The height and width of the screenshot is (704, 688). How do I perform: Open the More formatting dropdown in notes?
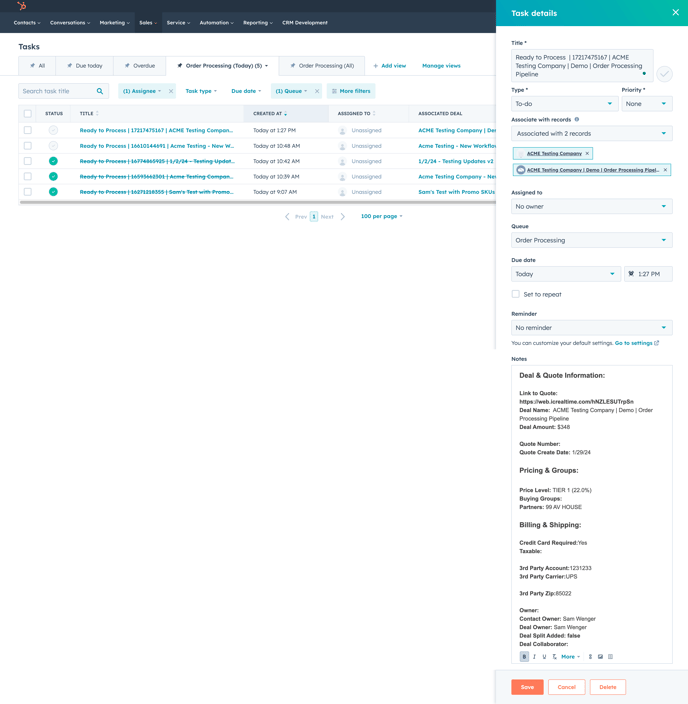click(x=570, y=656)
